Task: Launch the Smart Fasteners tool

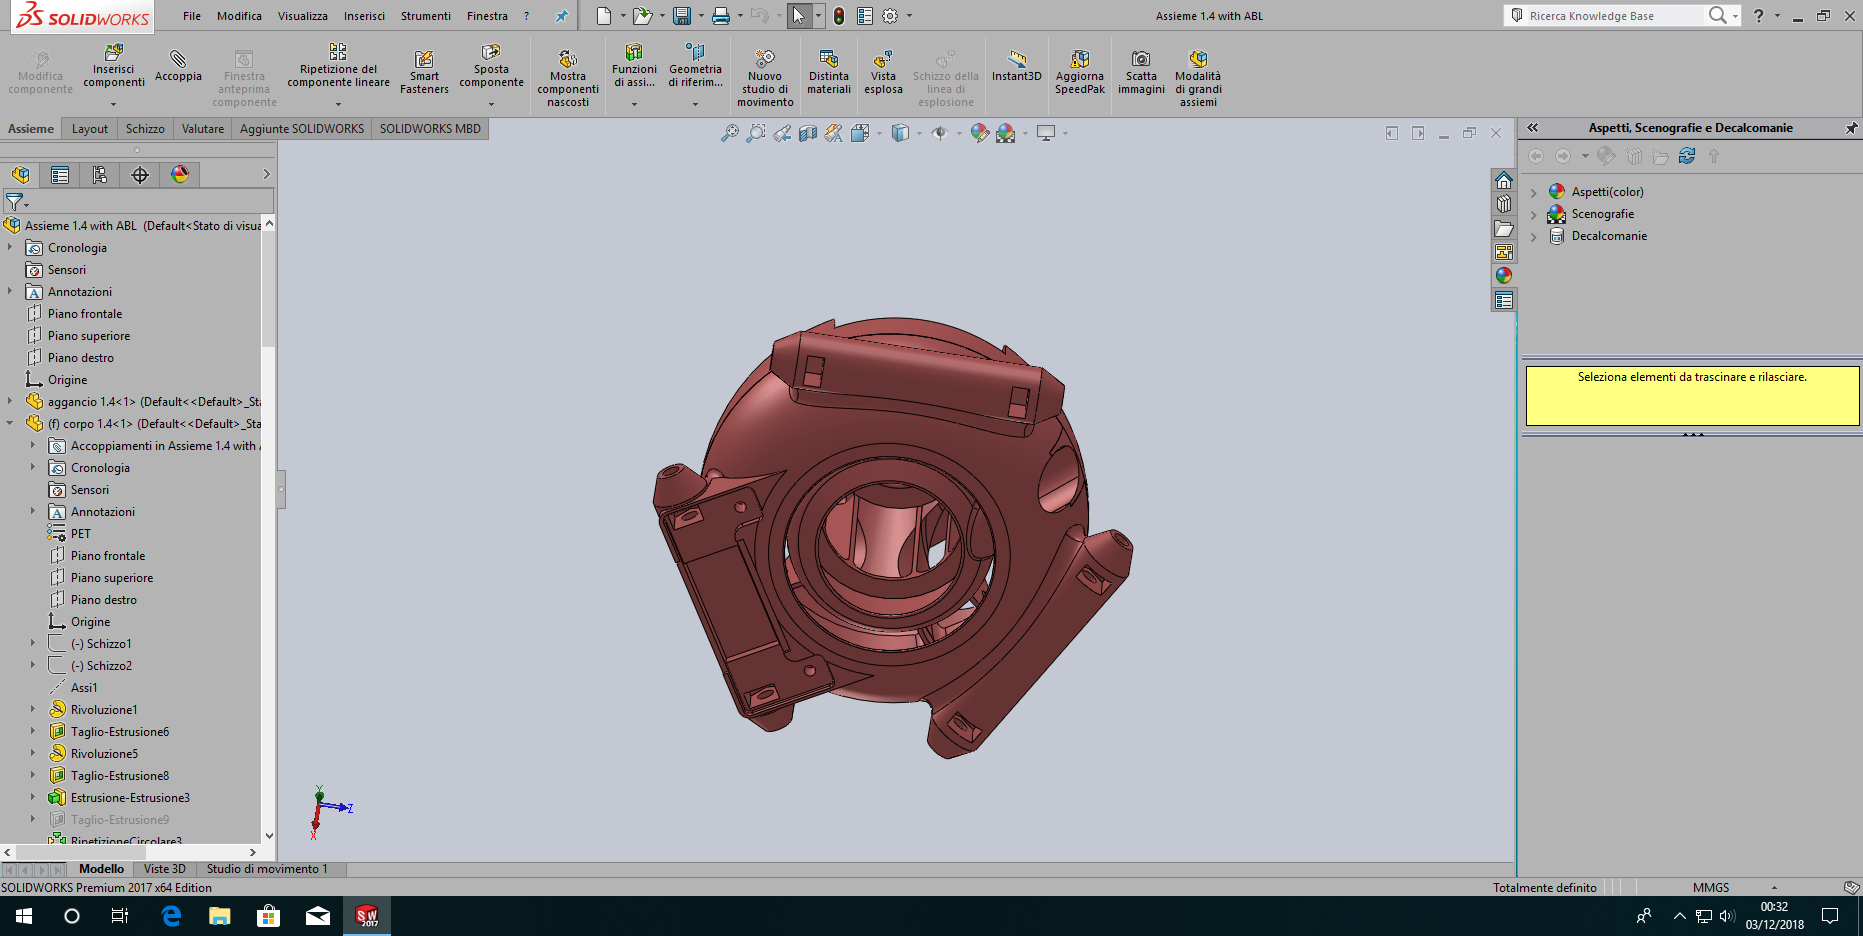Action: 424,72
